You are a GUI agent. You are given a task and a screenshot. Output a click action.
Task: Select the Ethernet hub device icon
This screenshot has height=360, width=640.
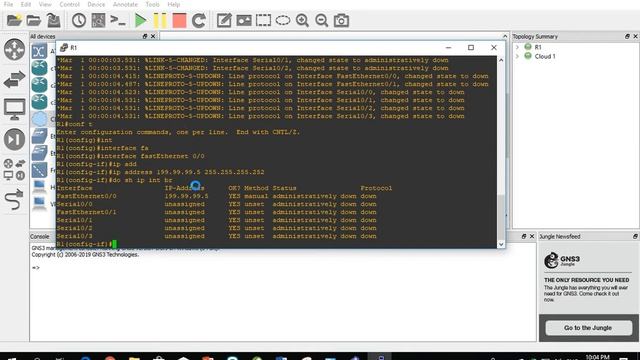click(x=40, y=136)
